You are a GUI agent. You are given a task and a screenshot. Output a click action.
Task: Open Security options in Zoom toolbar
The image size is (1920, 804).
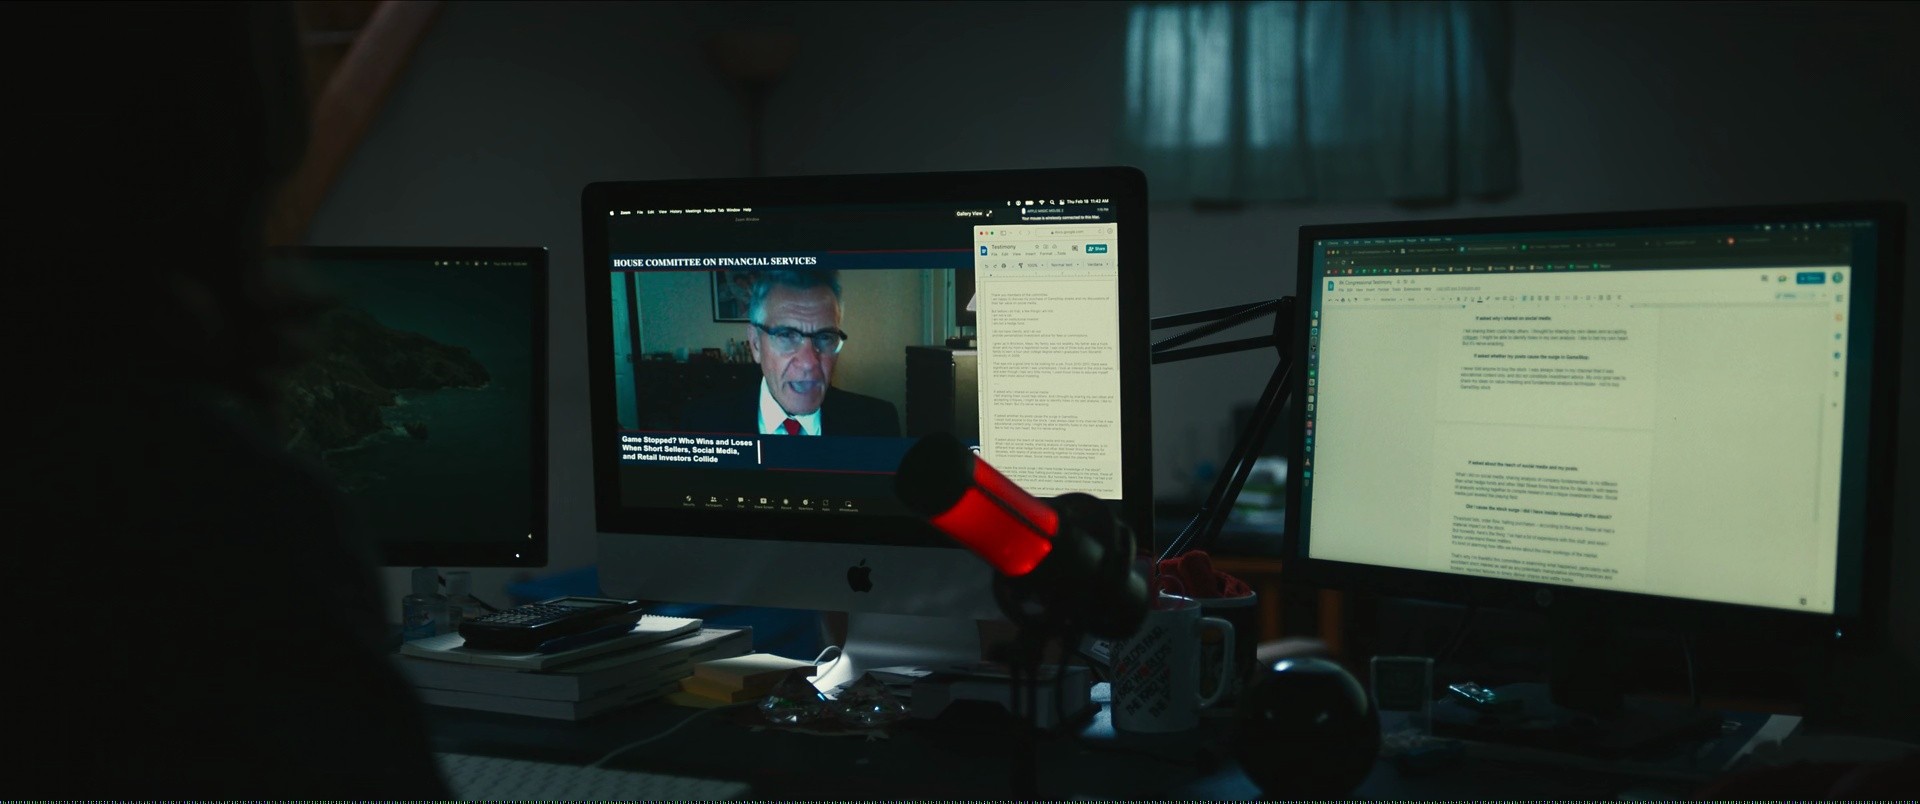pos(689,500)
